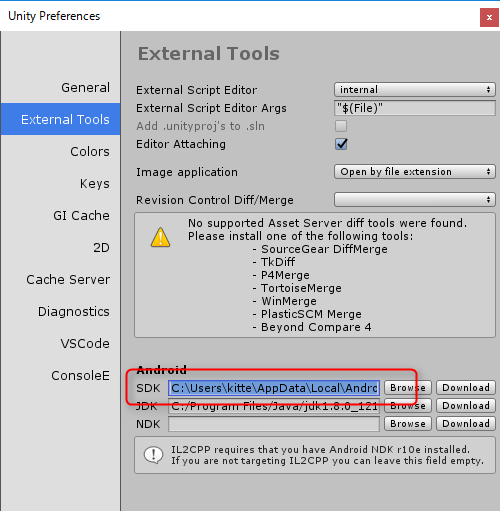Browse for the NDK folder
Viewport: 500px width, 511px height.
click(x=408, y=424)
